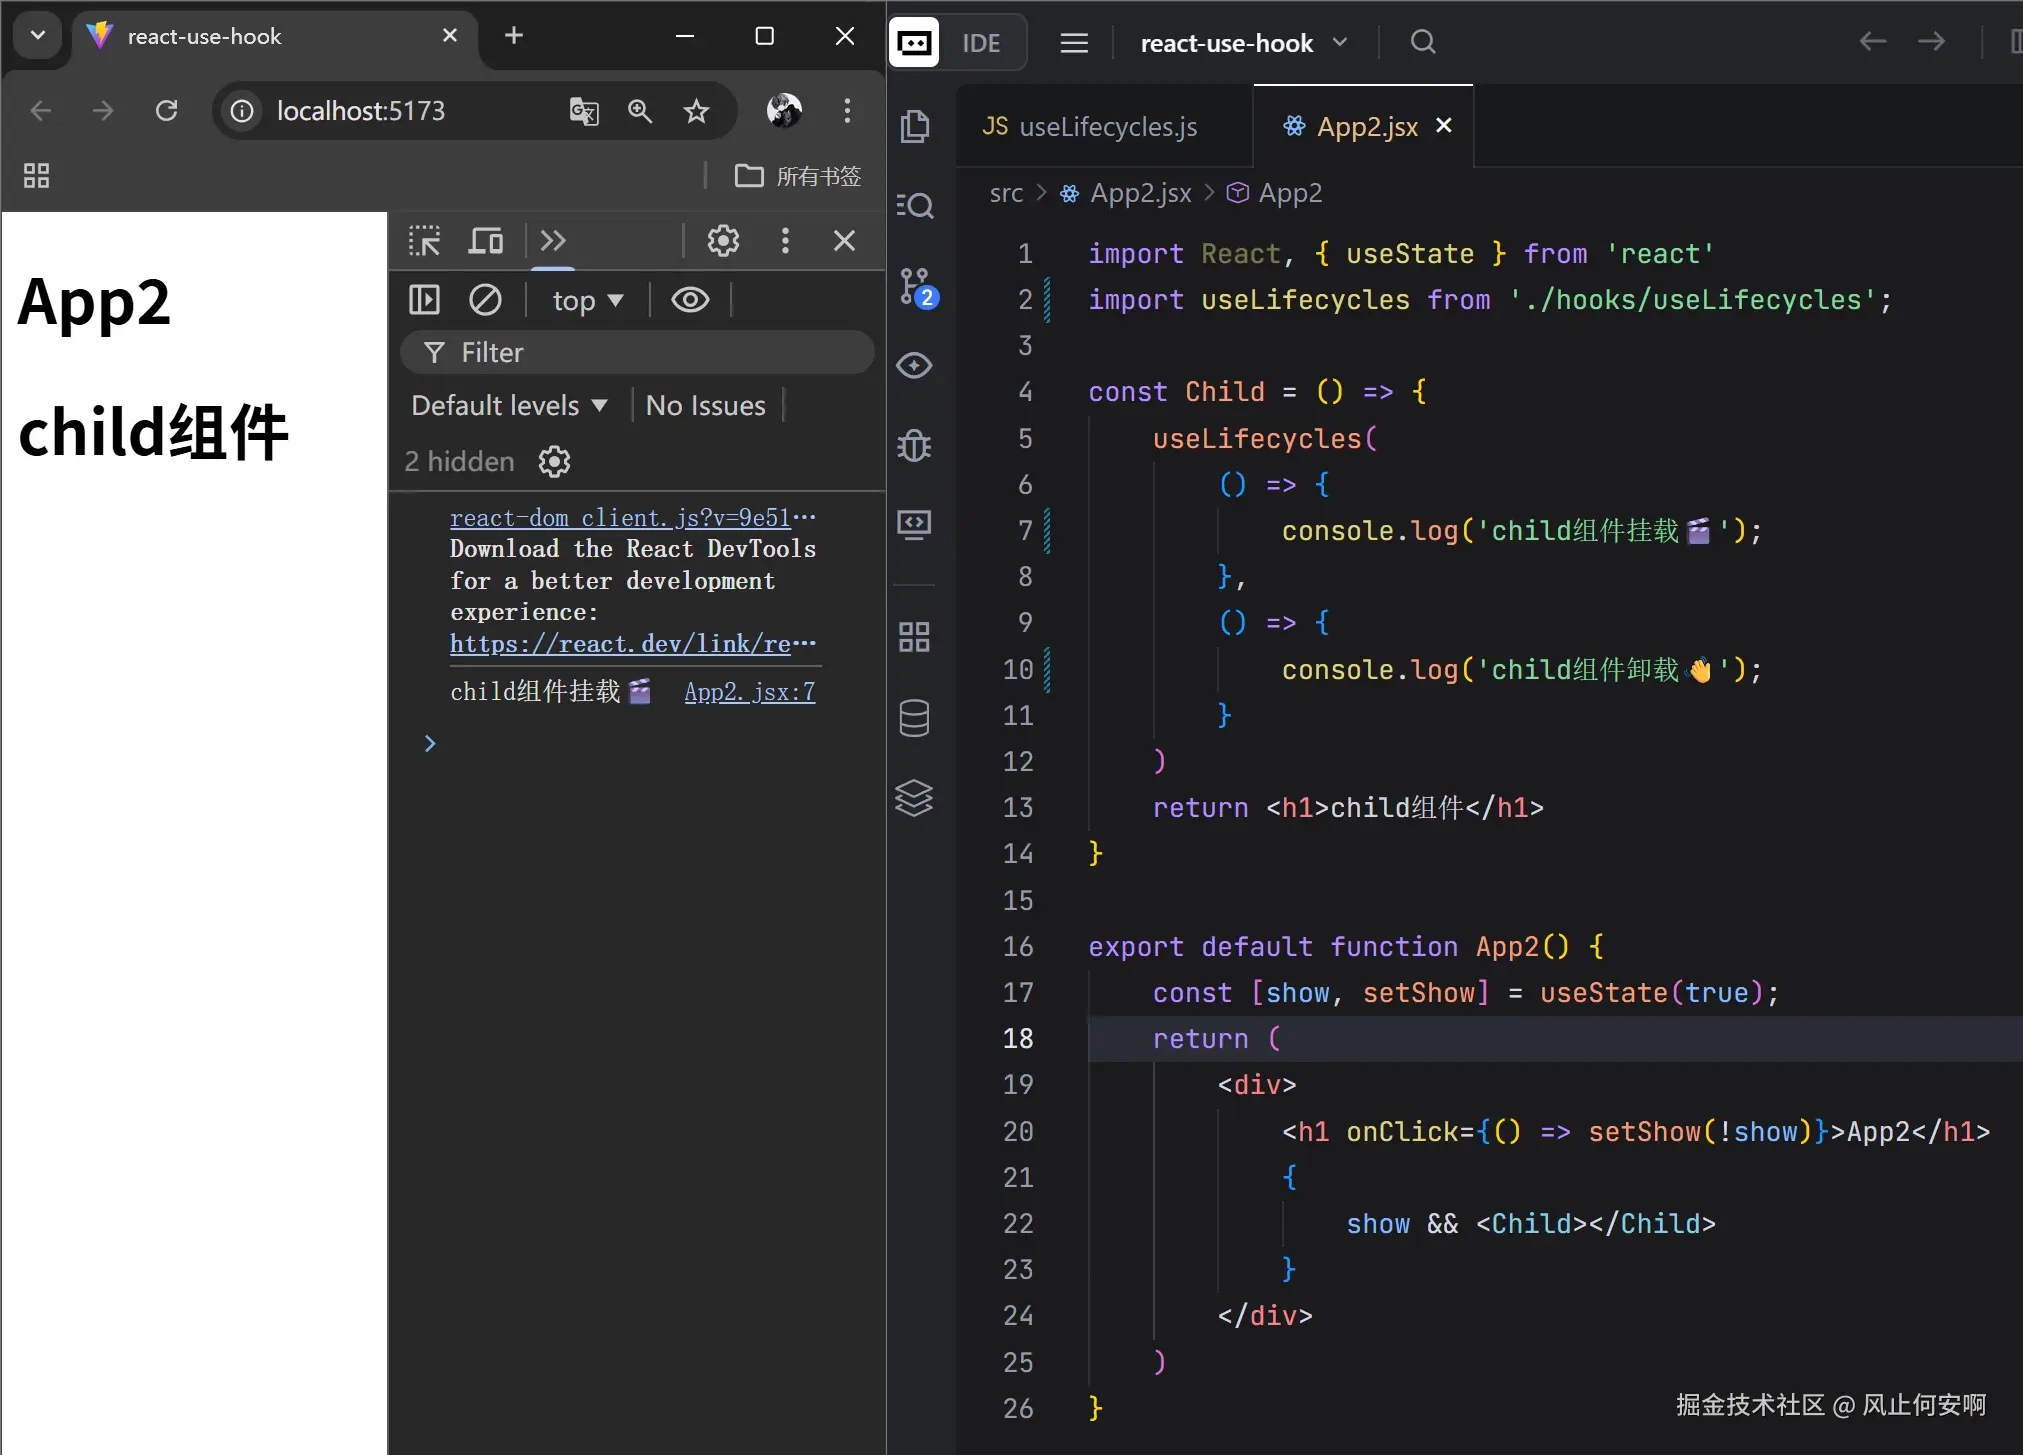The height and width of the screenshot is (1455, 2023).
Task: Click the App2 heading on the page
Action: (95, 302)
